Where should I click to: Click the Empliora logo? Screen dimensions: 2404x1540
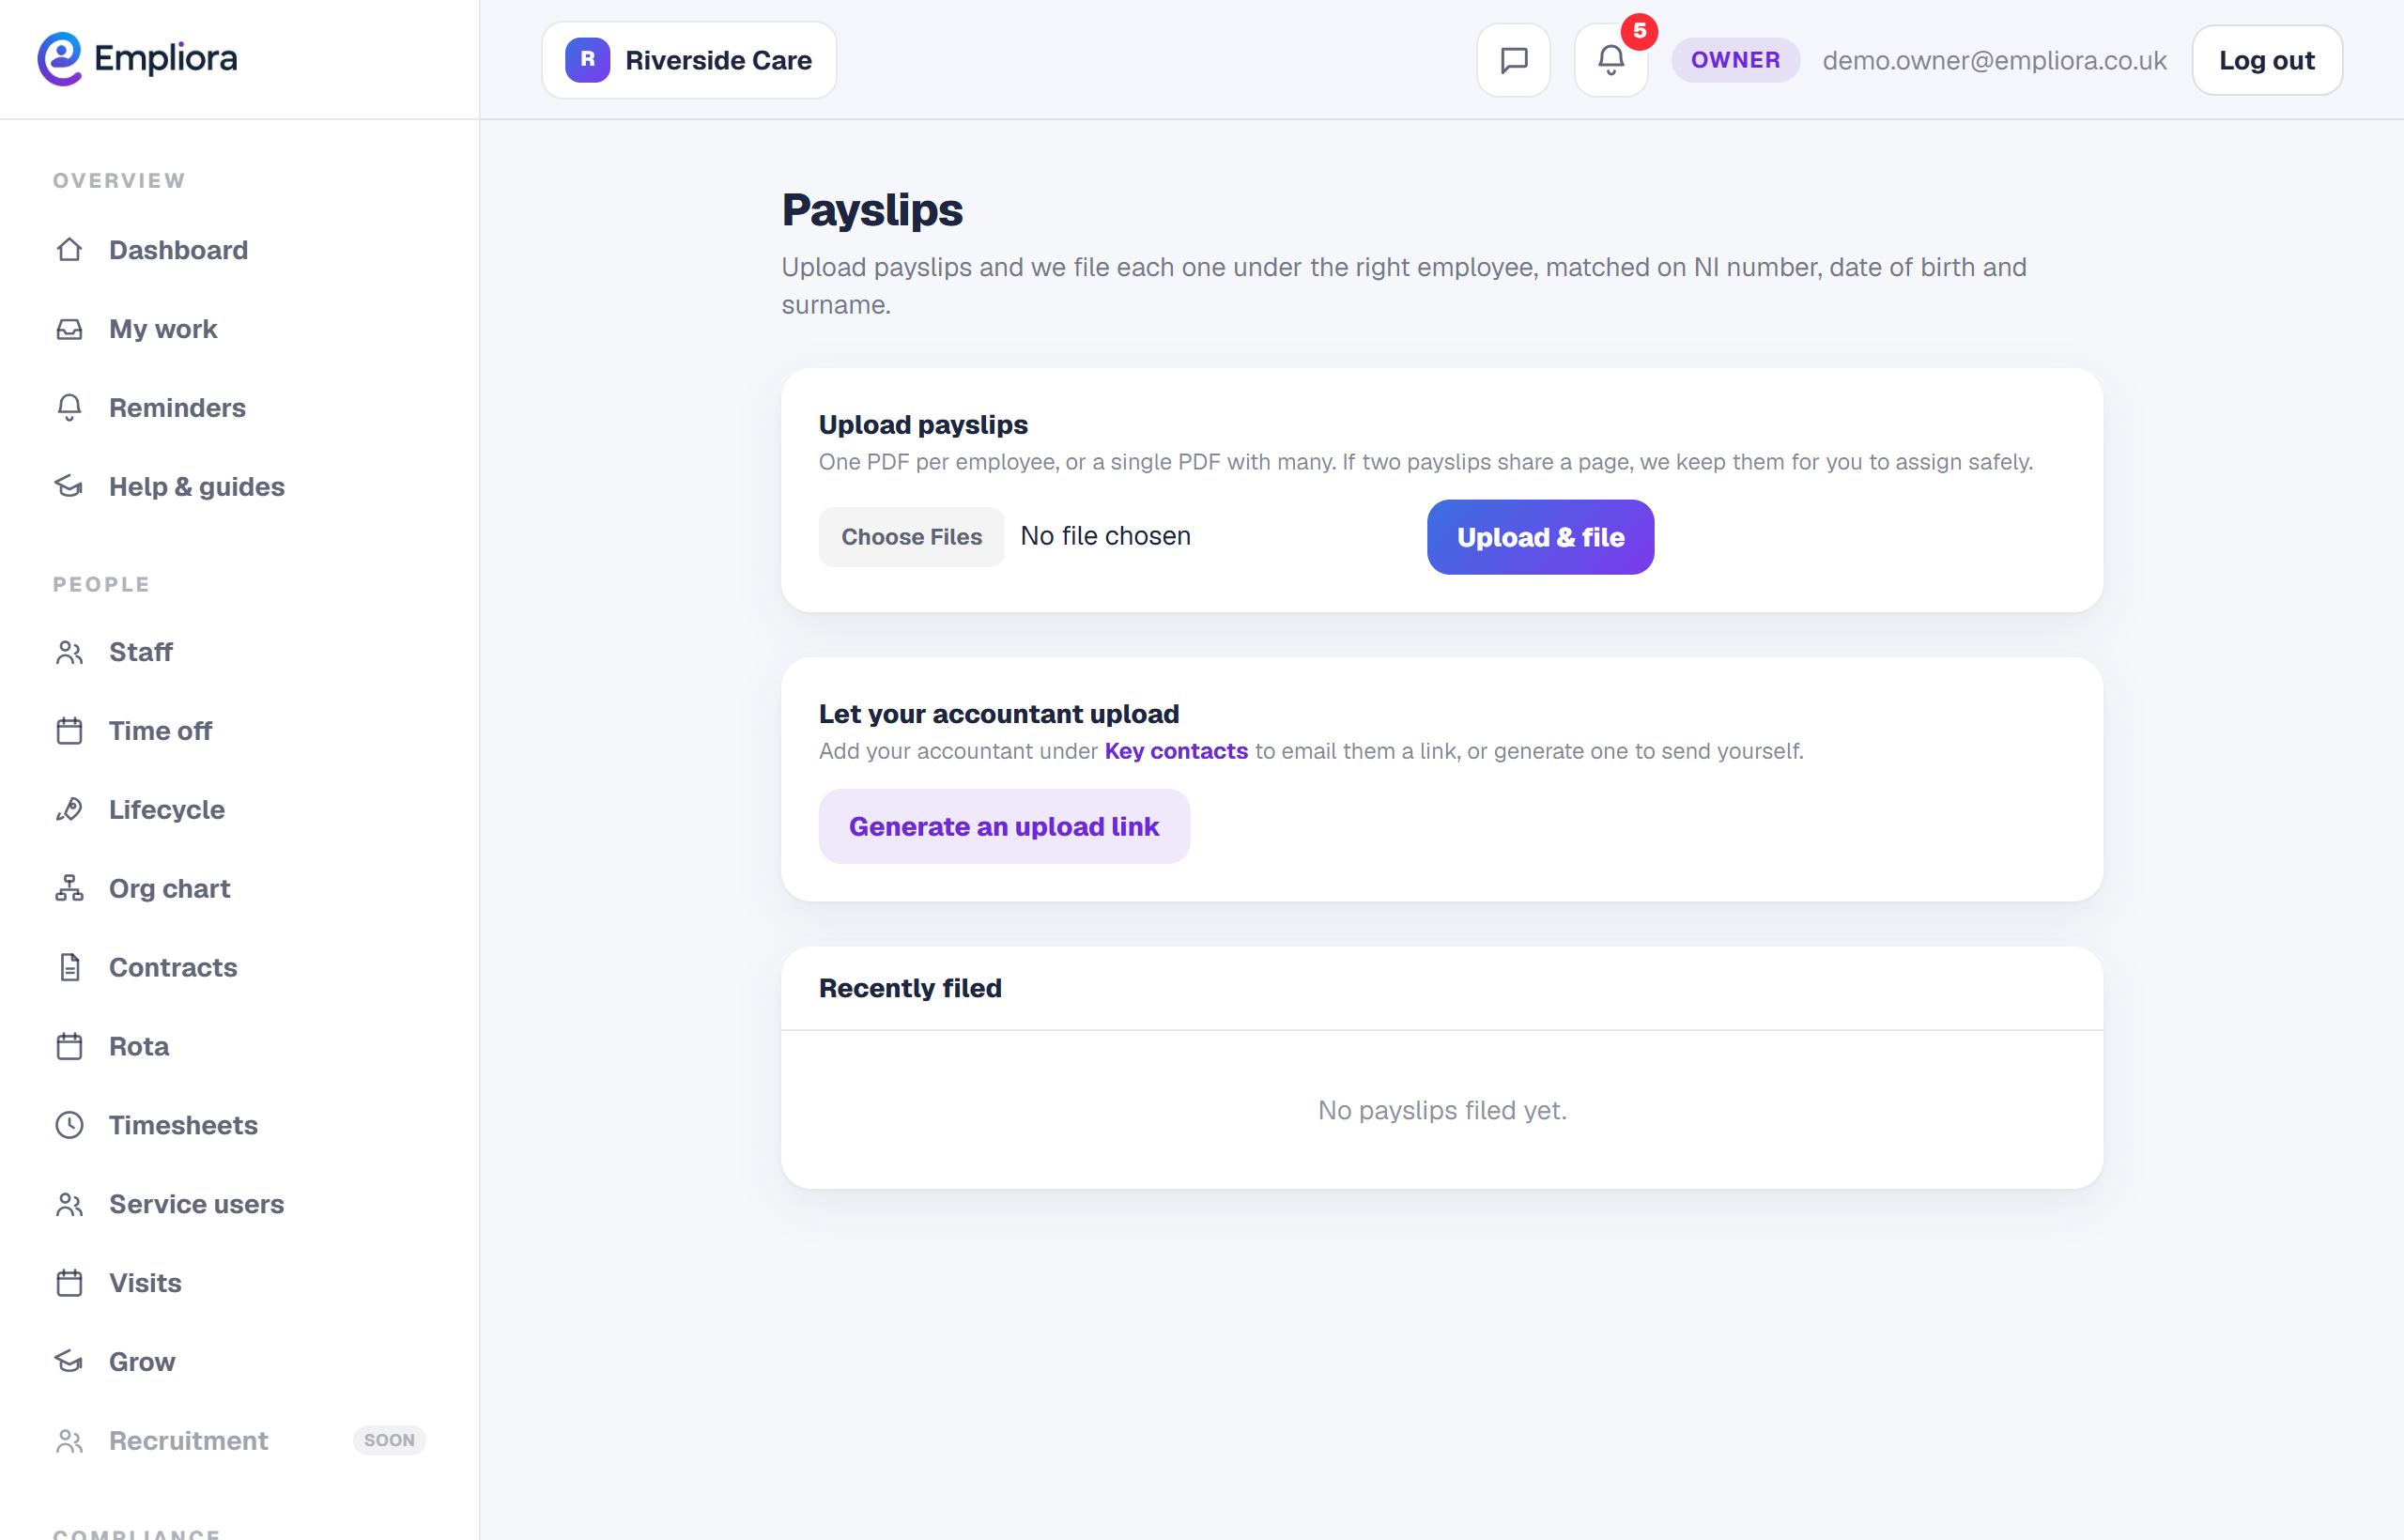point(137,59)
